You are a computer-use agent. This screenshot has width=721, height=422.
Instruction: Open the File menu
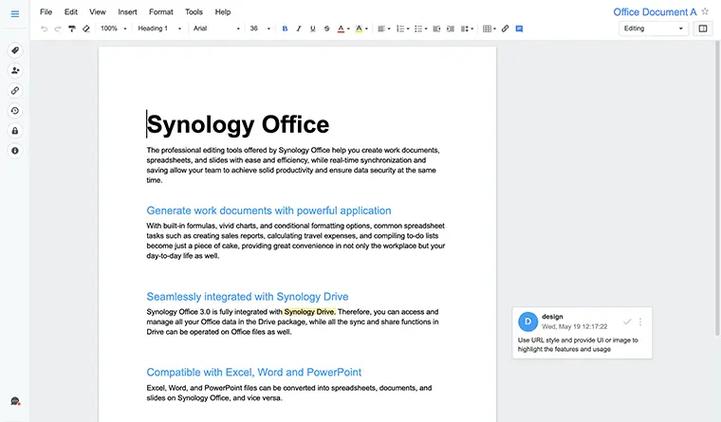coord(46,12)
